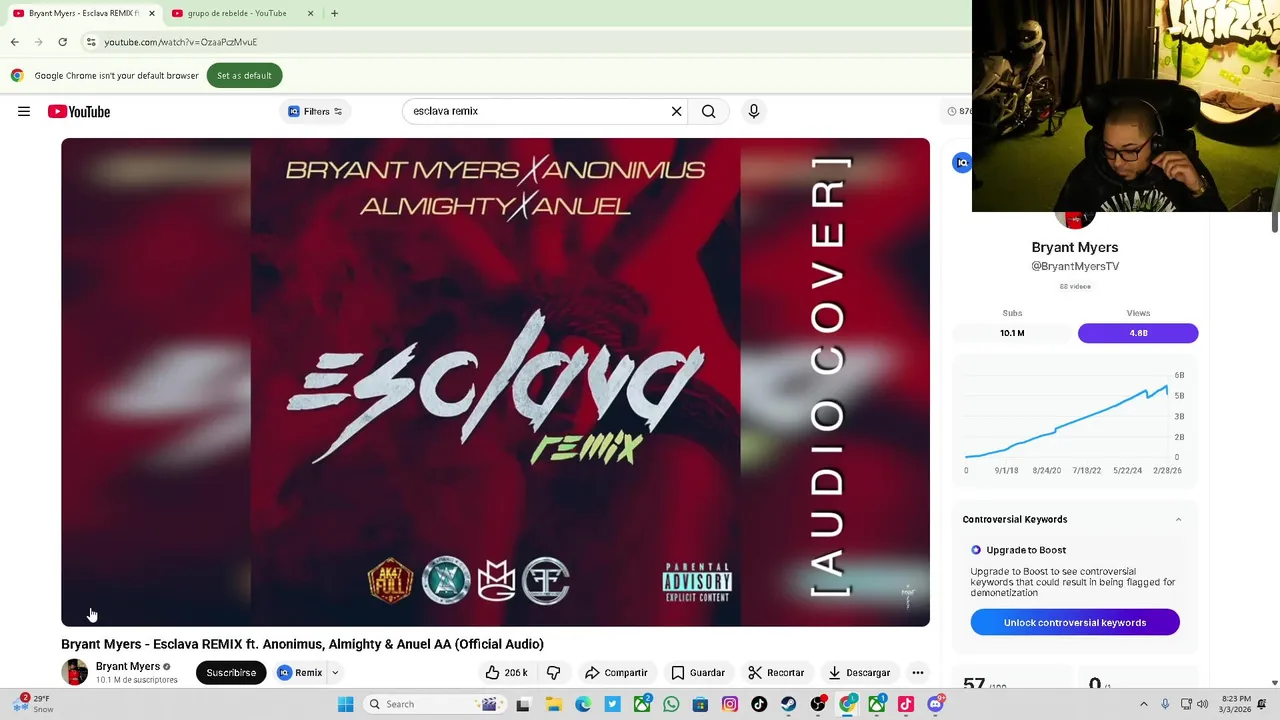This screenshot has width=1280, height=720.
Task: Open Discord from the taskbar
Action: tap(936, 704)
